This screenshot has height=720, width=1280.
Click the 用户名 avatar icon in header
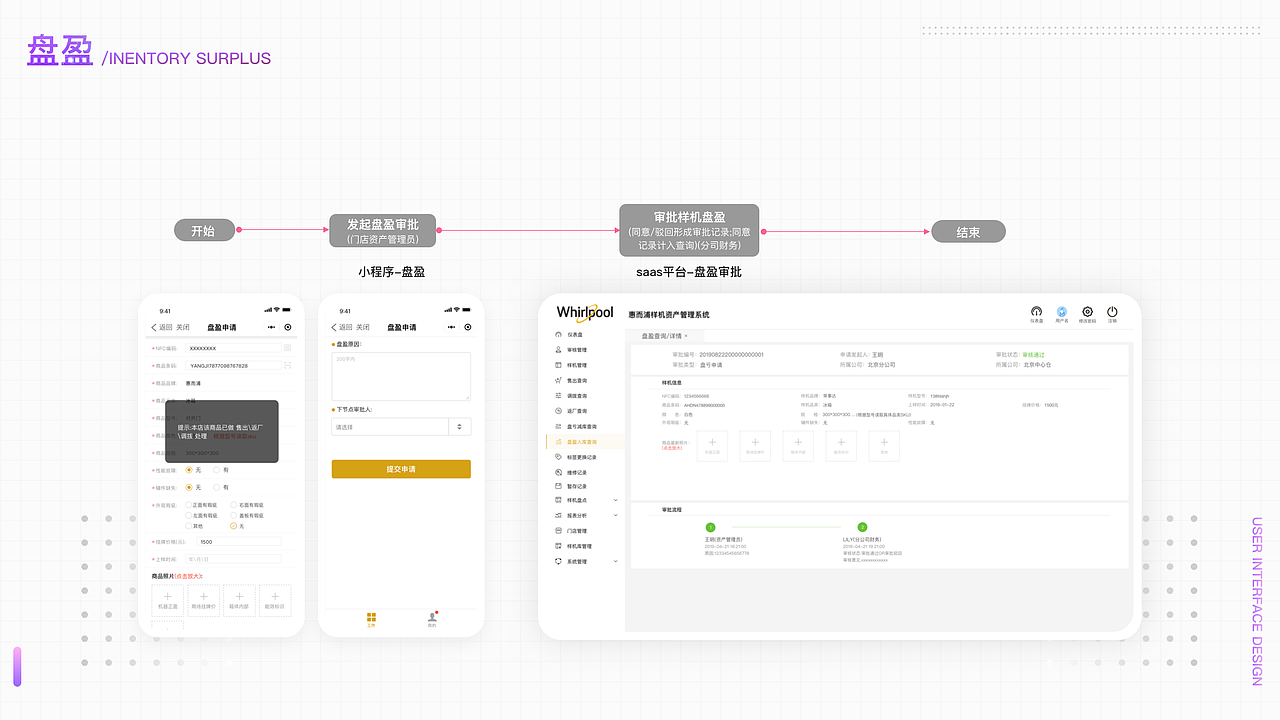point(1062,314)
